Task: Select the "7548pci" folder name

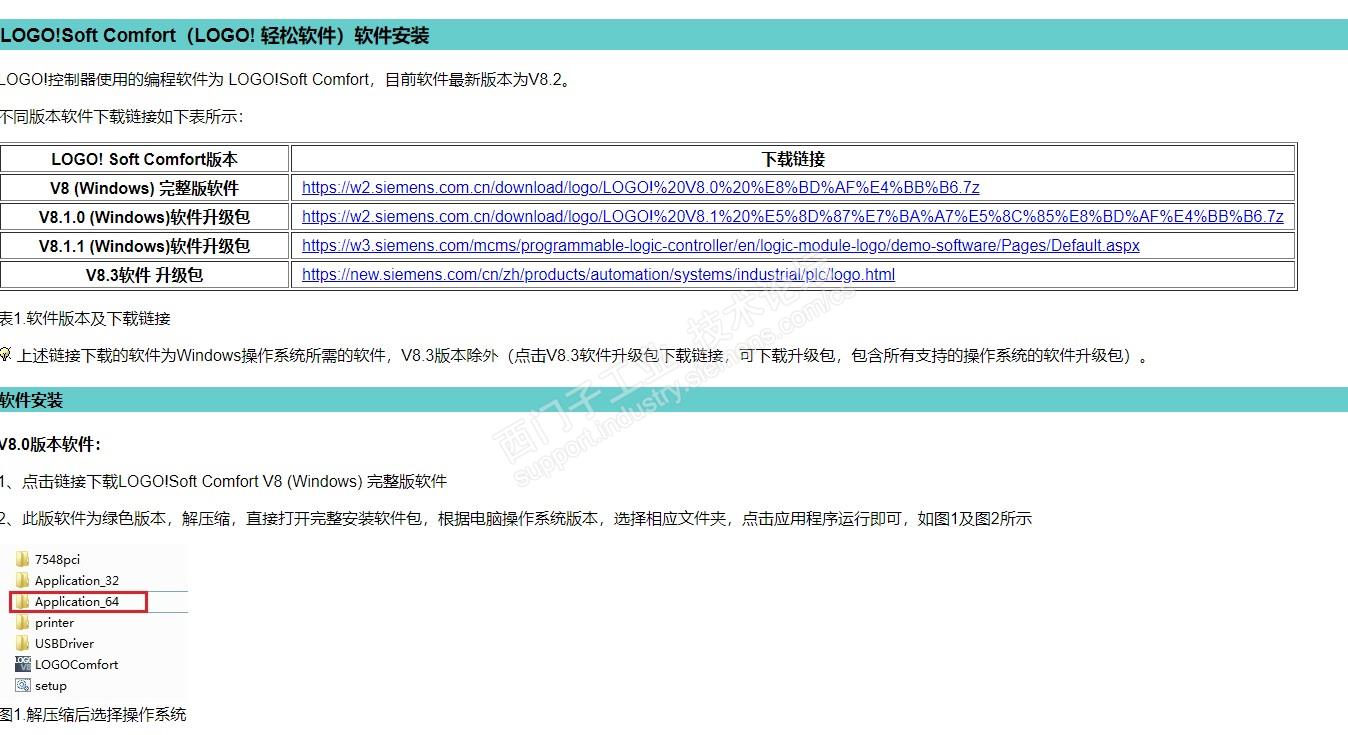Action: point(57,559)
